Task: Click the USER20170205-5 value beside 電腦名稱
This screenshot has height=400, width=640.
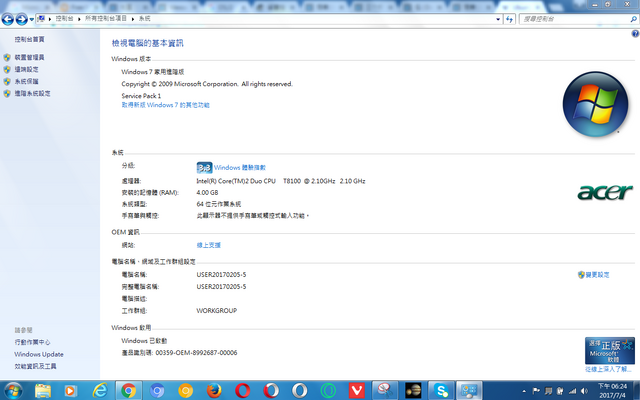Action: pos(221,275)
